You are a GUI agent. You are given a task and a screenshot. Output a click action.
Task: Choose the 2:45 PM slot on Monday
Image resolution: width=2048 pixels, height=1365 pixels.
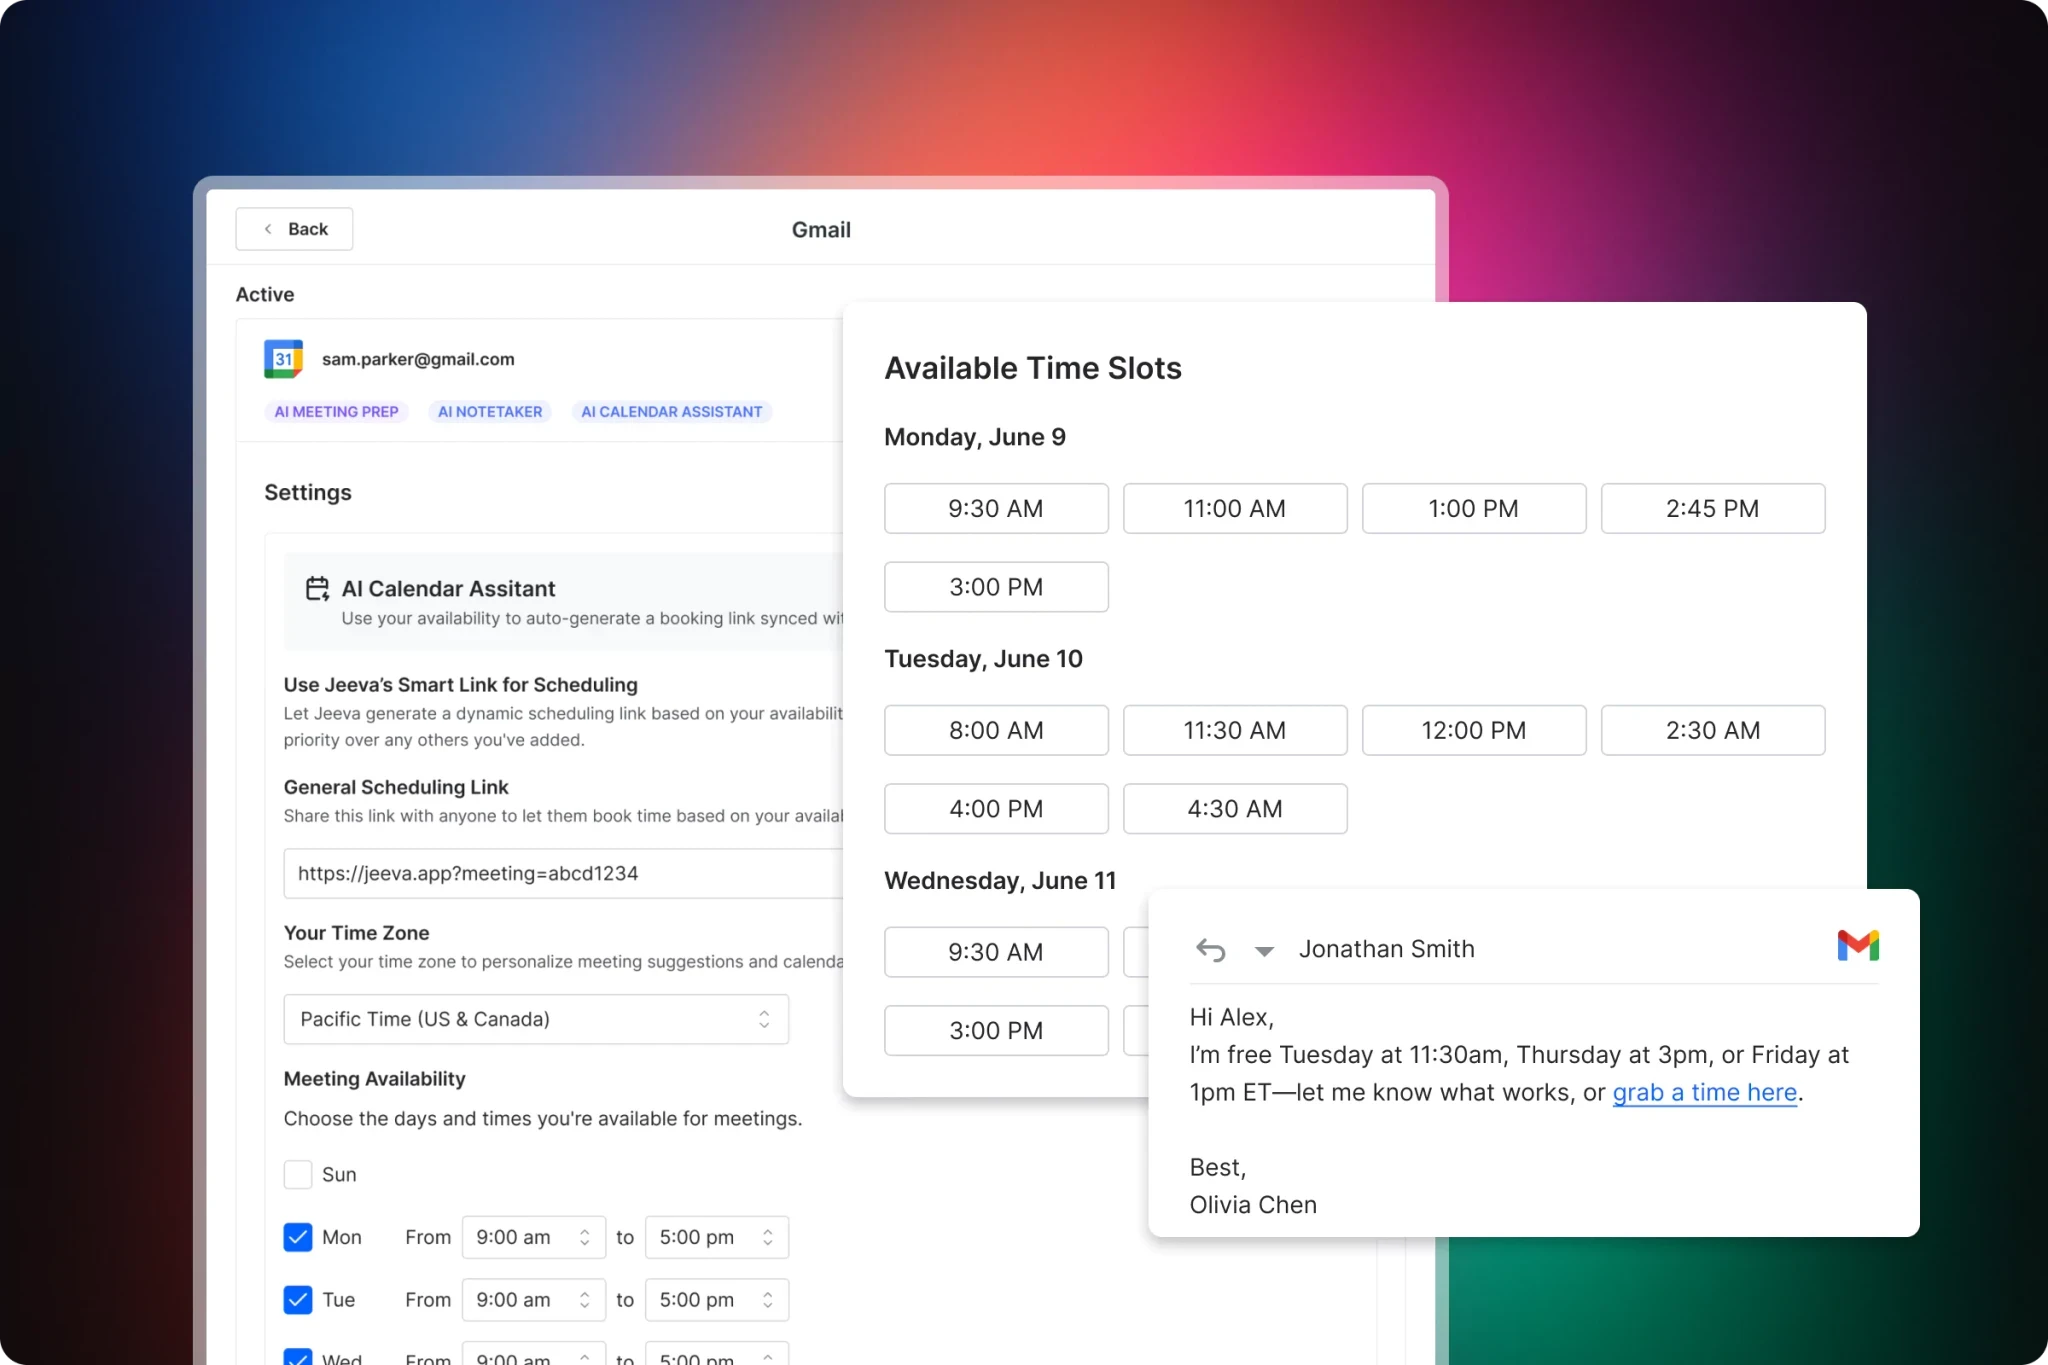point(1712,508)
